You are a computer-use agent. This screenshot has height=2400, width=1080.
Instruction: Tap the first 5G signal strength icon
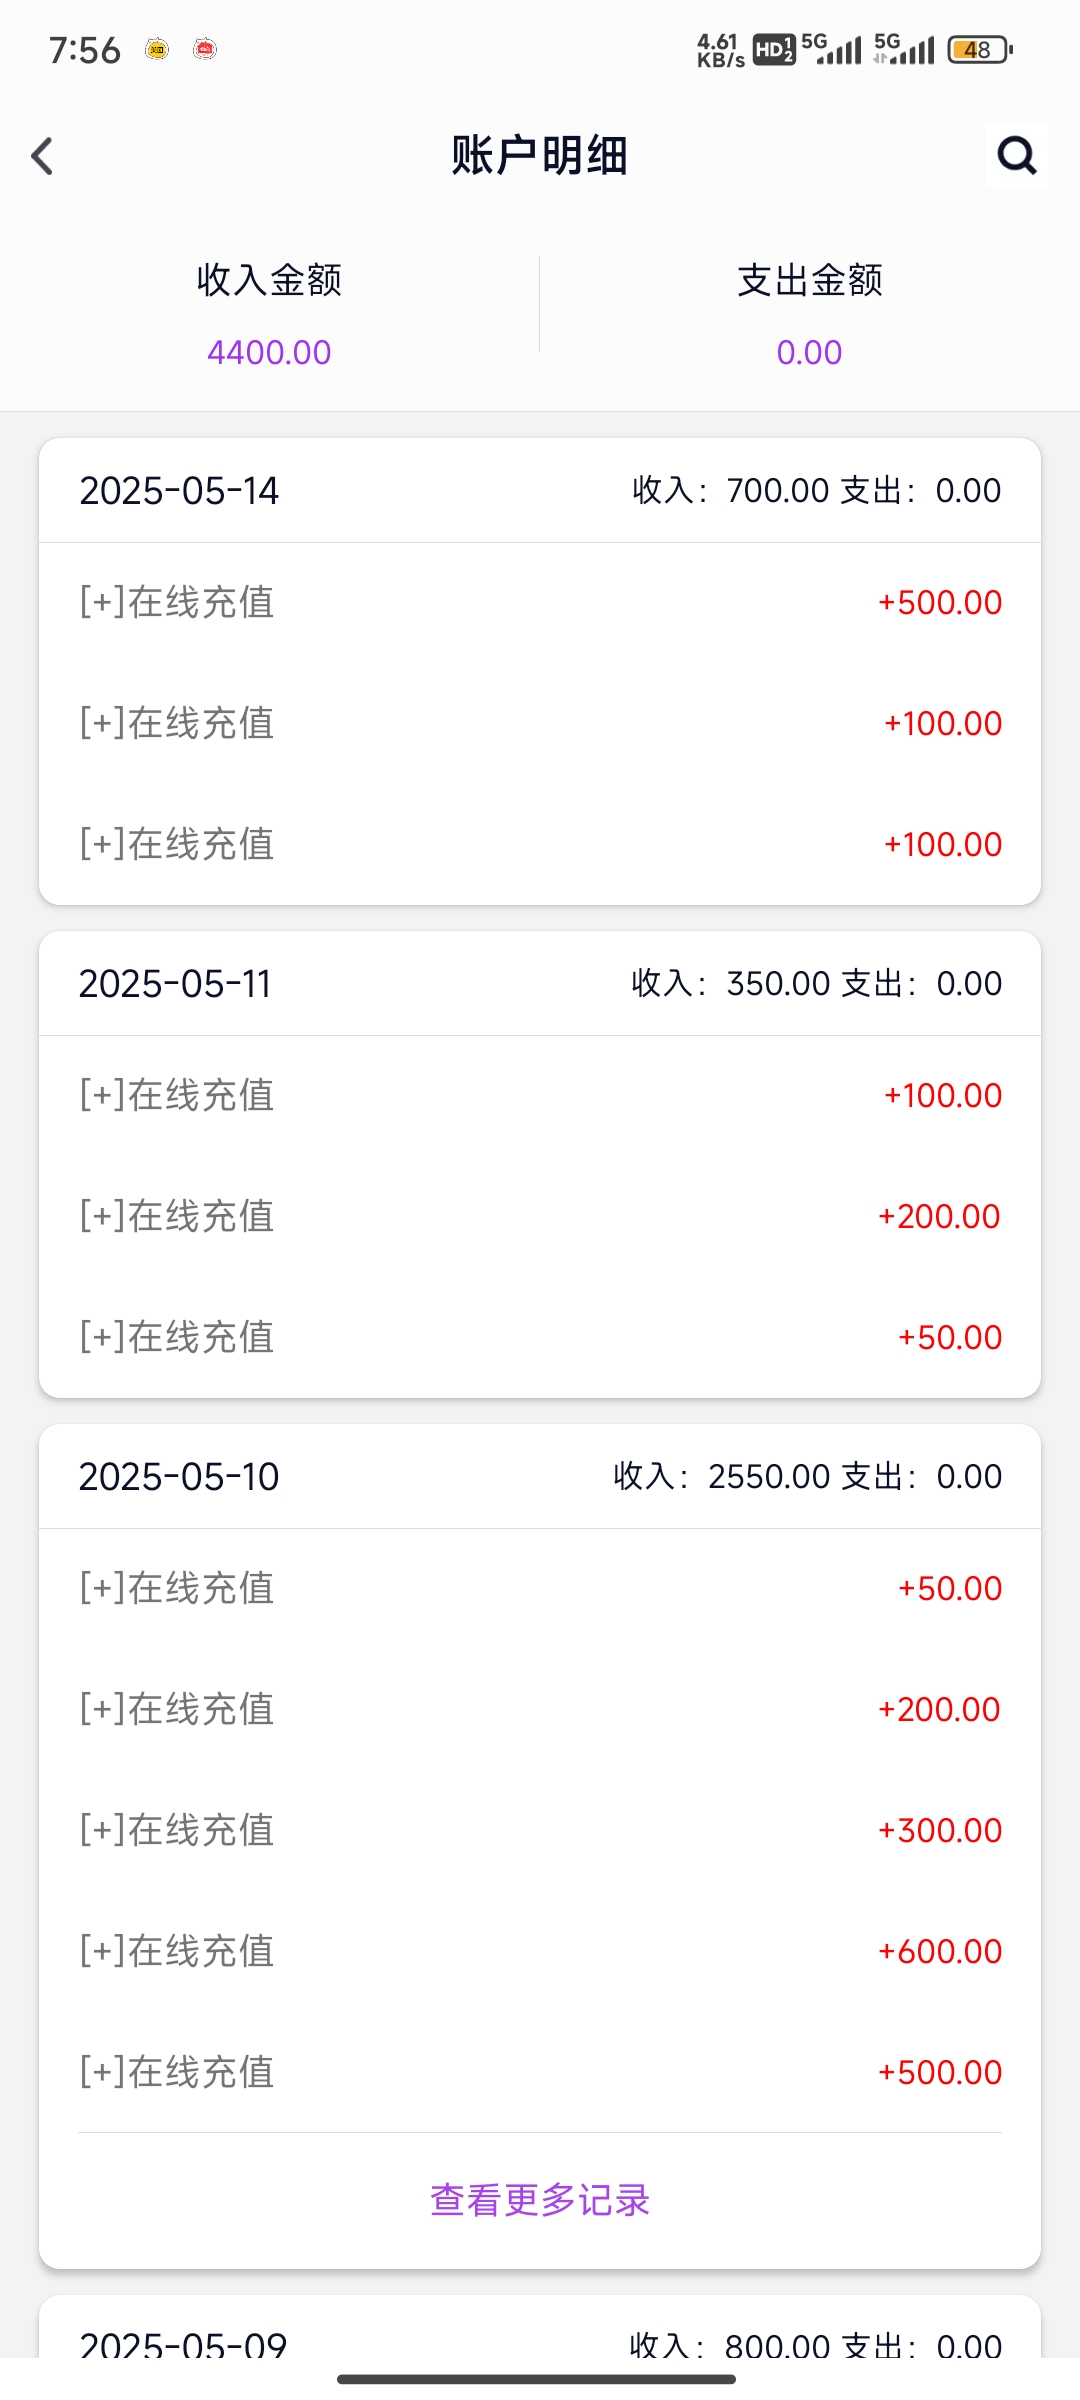832,49
